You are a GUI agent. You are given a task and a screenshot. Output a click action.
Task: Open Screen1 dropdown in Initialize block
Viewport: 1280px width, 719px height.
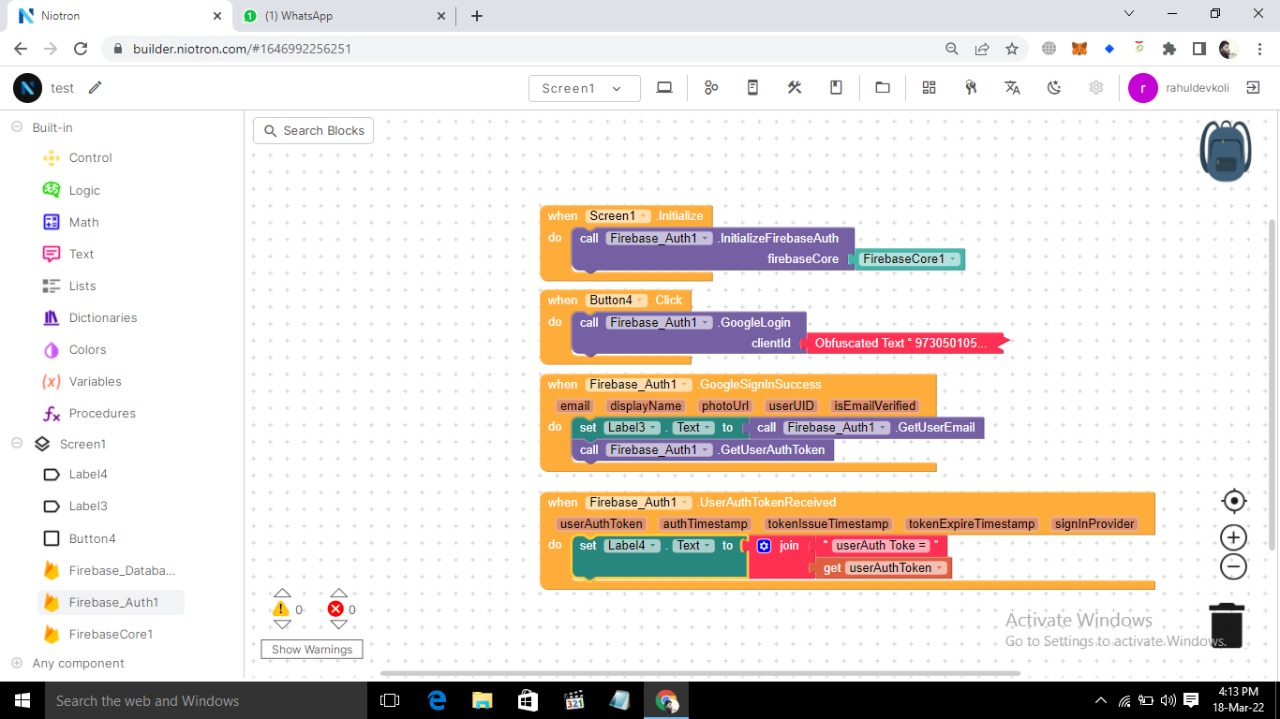[x=618, y=216]
